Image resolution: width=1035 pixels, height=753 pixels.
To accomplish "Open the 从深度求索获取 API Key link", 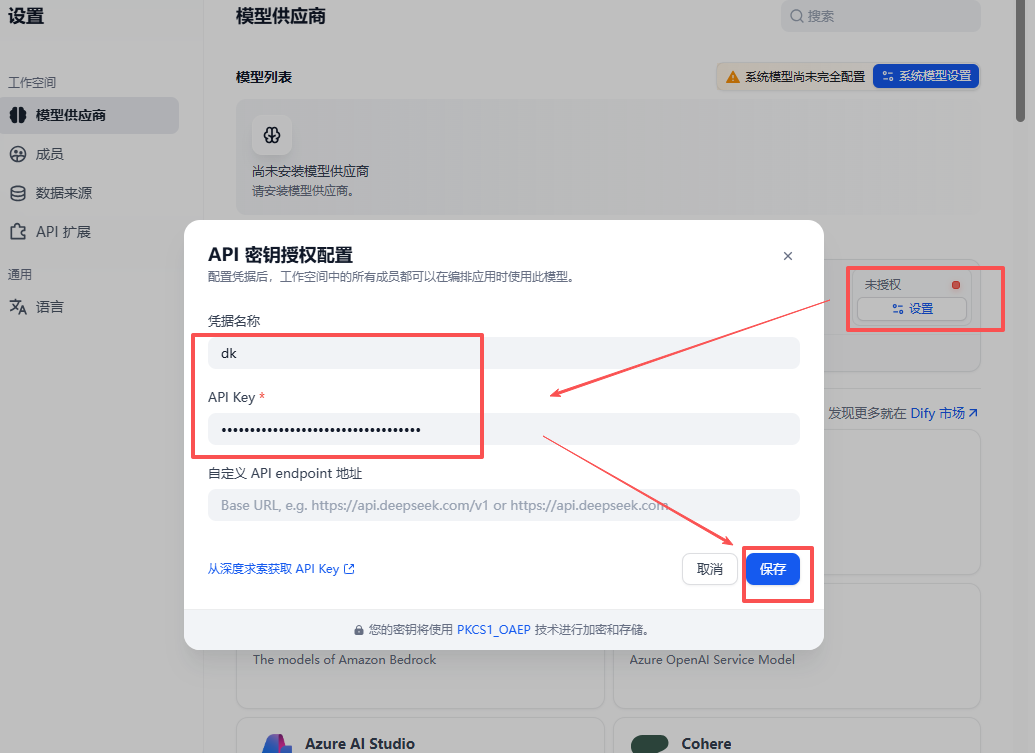I will click(x=281, y=569).
